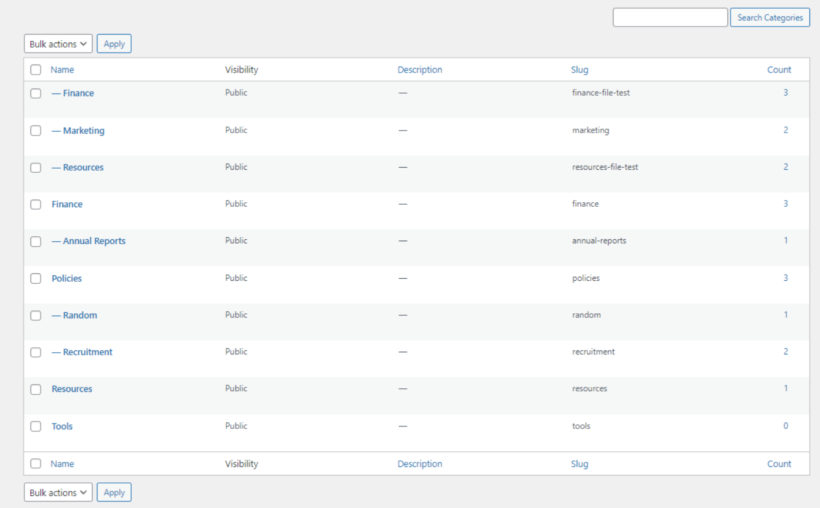This screenshot has height=508, width=820.
Task: Open the Tools category
Action: pos(62,426)
